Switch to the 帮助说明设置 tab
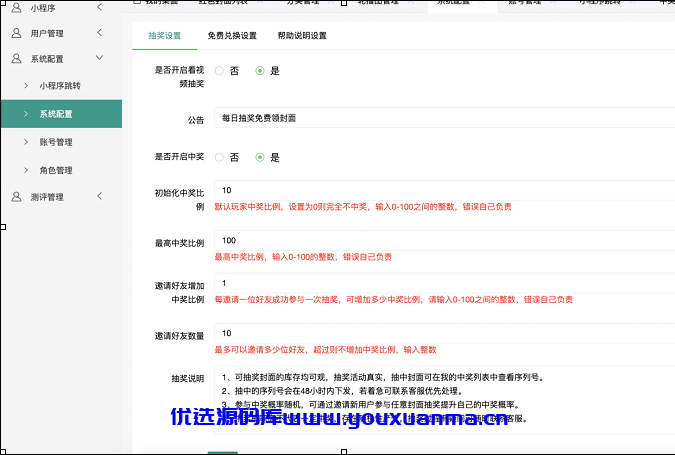 [302, 36]
